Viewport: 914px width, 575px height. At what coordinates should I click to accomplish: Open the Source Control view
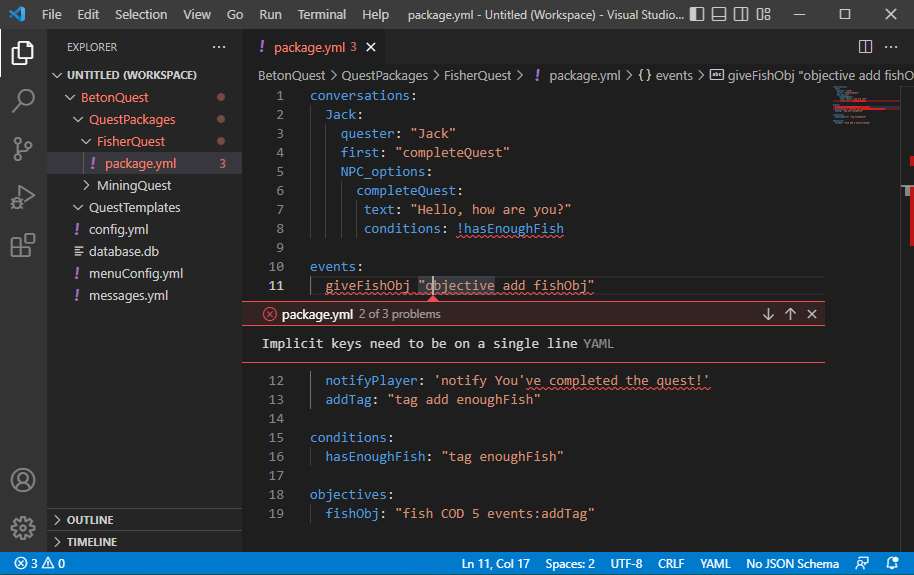point(23,149)
